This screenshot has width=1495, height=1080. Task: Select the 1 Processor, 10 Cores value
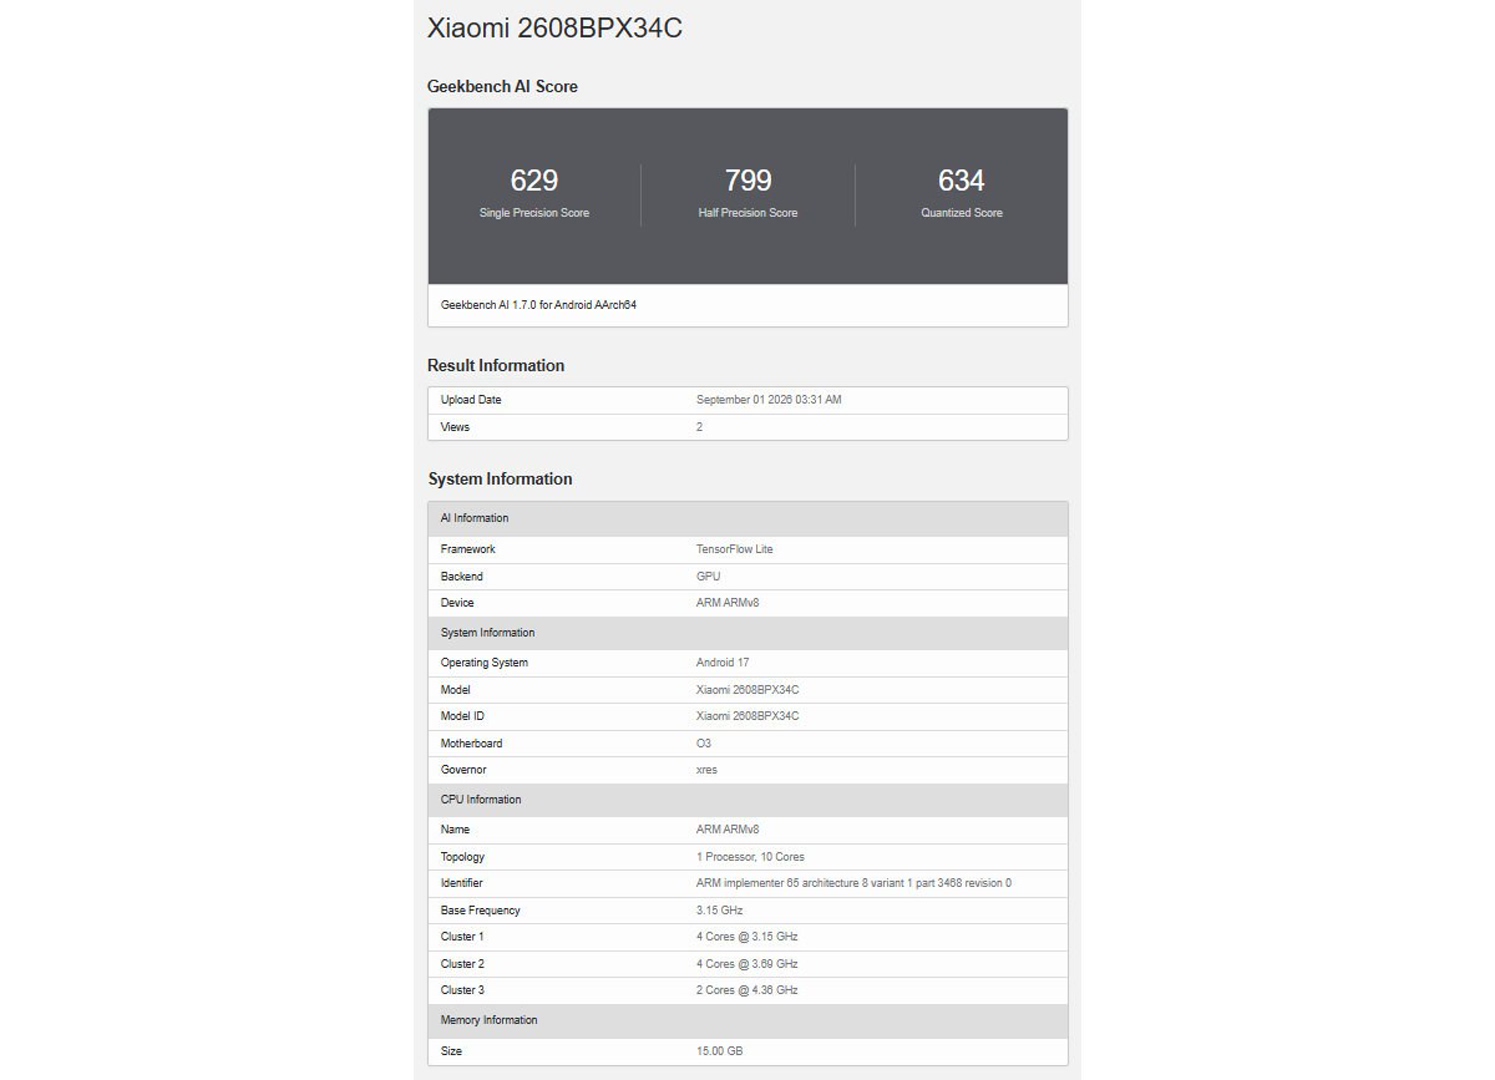tap(750, 857)
